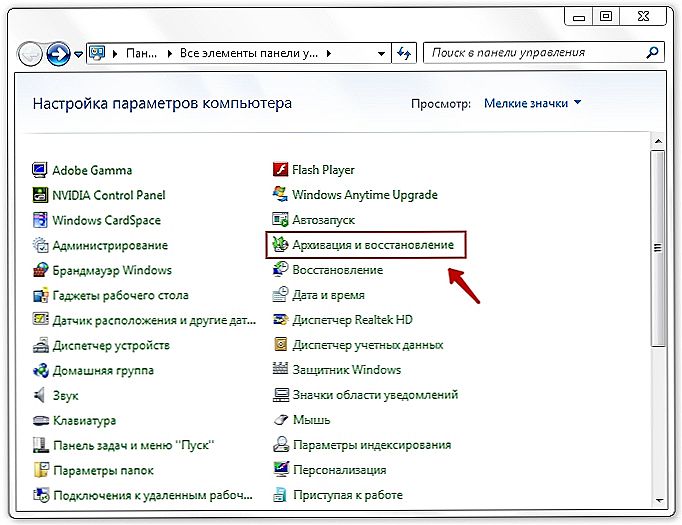Click the search magnifier icon
Image resolution: width=682 pixels, height=525 pixels.
tap(652, 53)
